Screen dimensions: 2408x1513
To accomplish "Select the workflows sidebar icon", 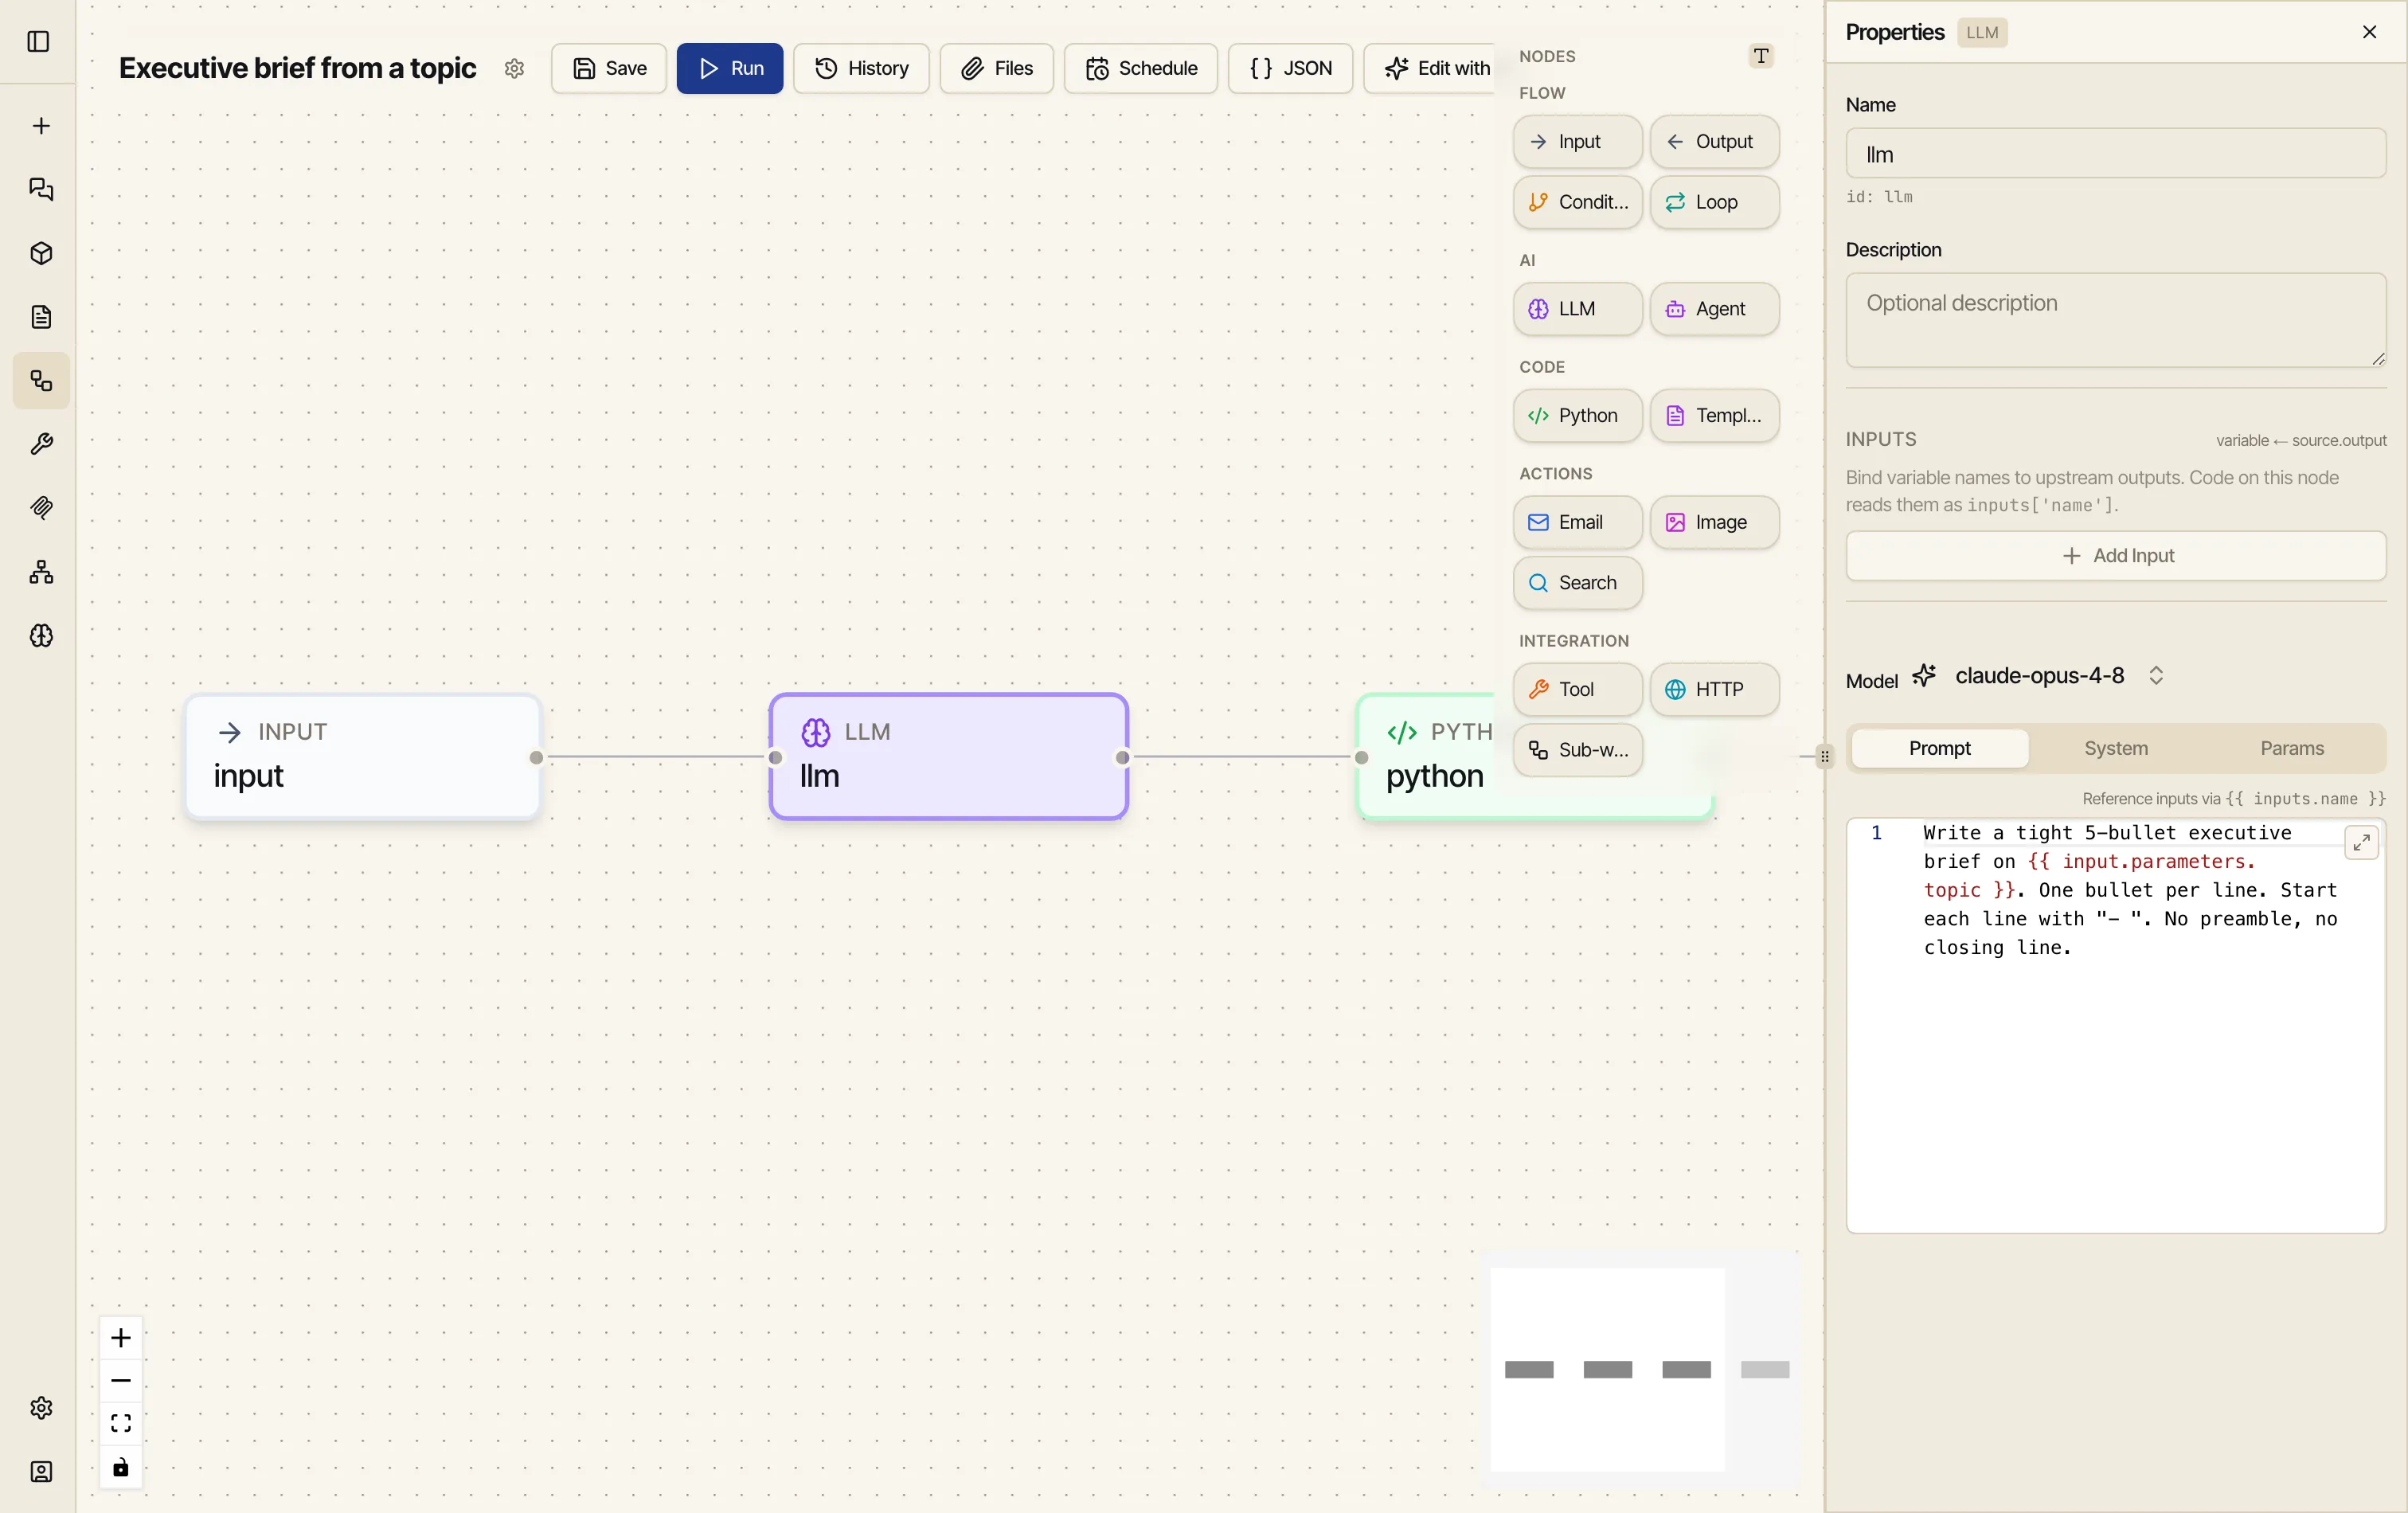I will (41, 381).
